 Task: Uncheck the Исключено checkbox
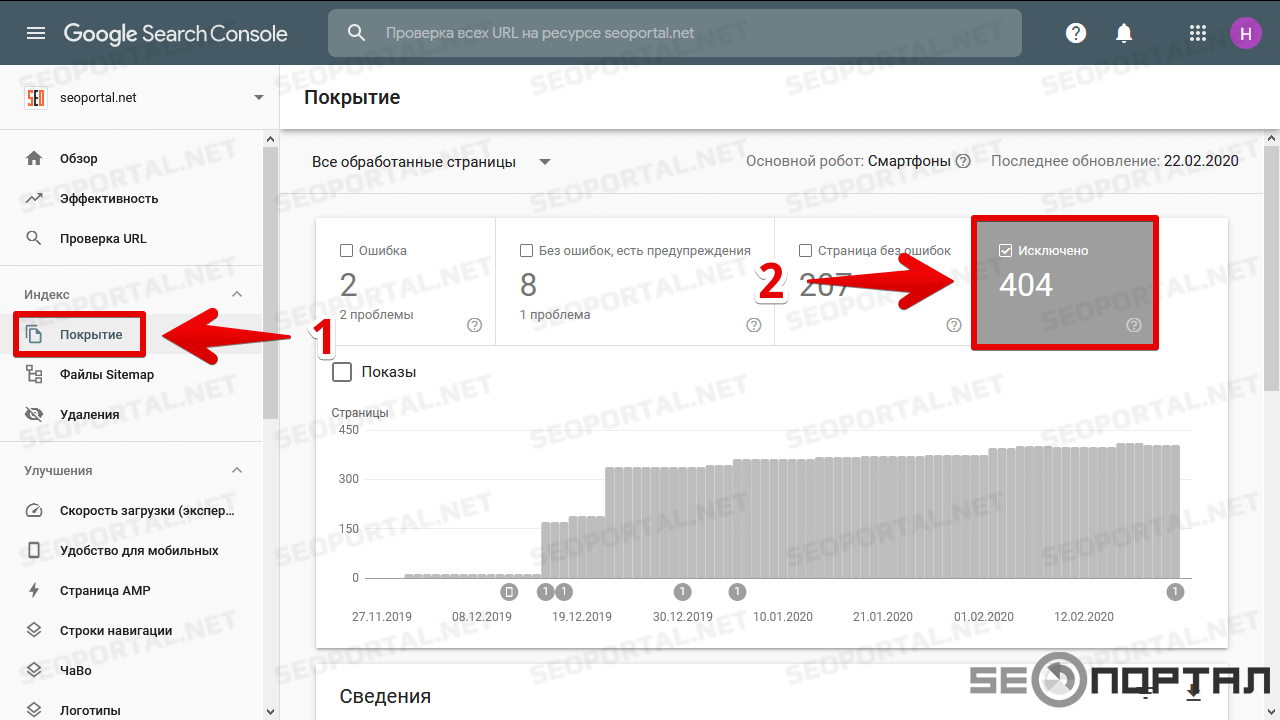[x=1005, y=251]
